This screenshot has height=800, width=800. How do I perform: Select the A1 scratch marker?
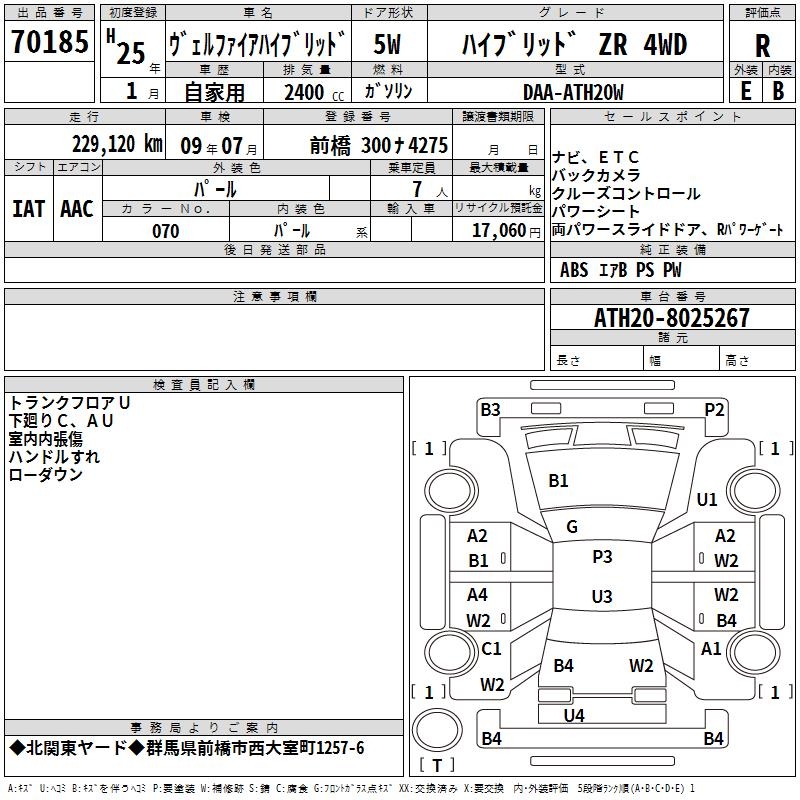point(711,648)
